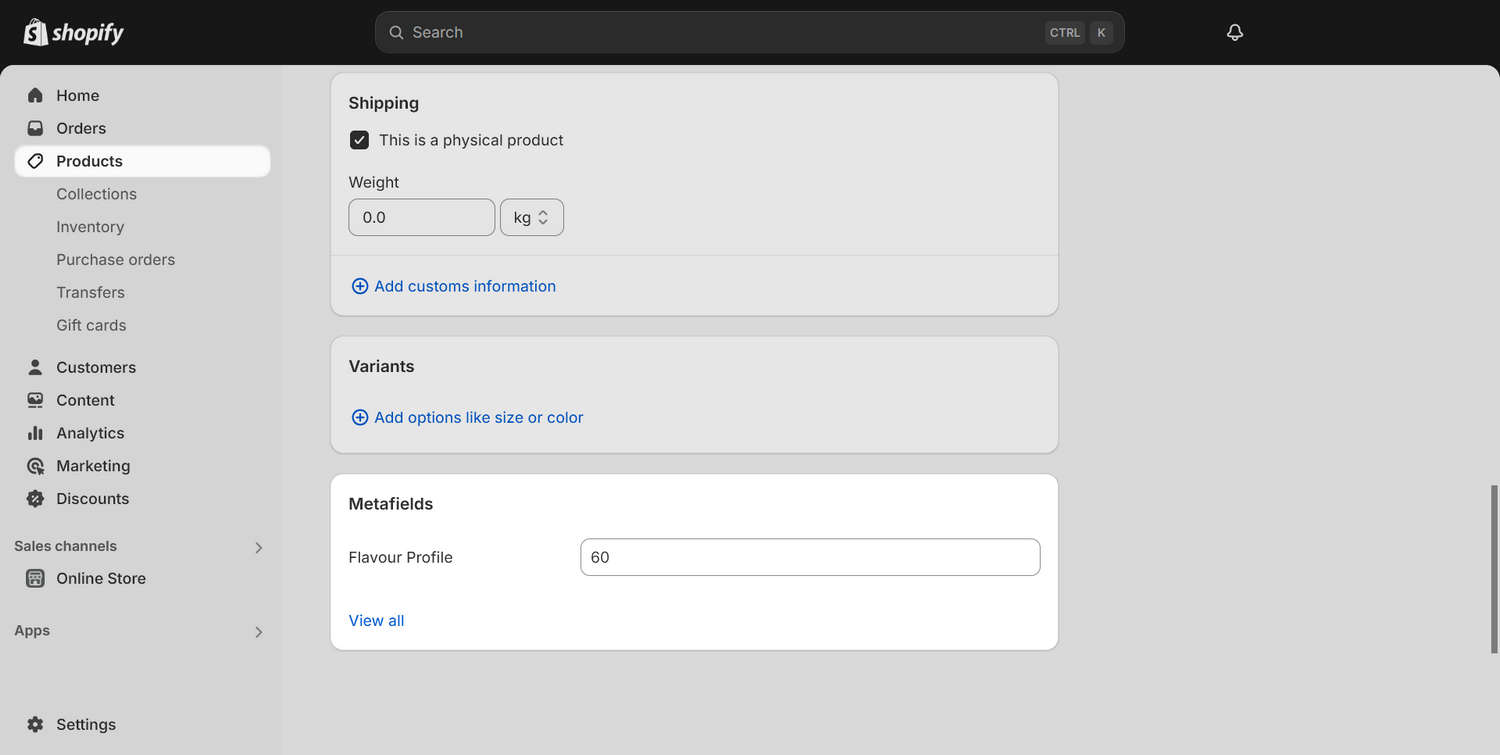Click the search magnifier icon
The image size is (1500, 755).
pyautogui.click(x=396, y=32)
